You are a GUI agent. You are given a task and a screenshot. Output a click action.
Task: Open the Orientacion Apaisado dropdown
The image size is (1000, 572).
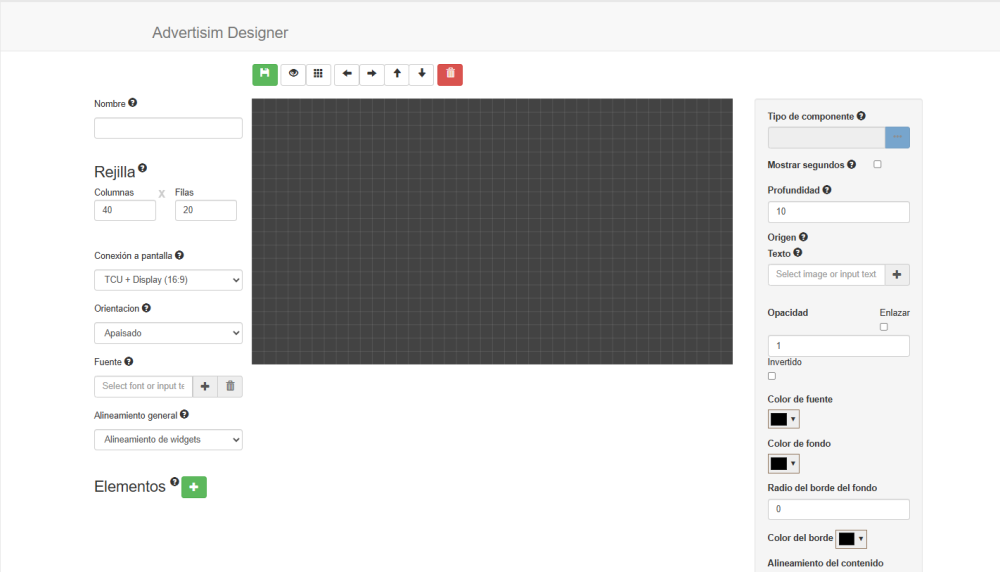click(168, 333)
